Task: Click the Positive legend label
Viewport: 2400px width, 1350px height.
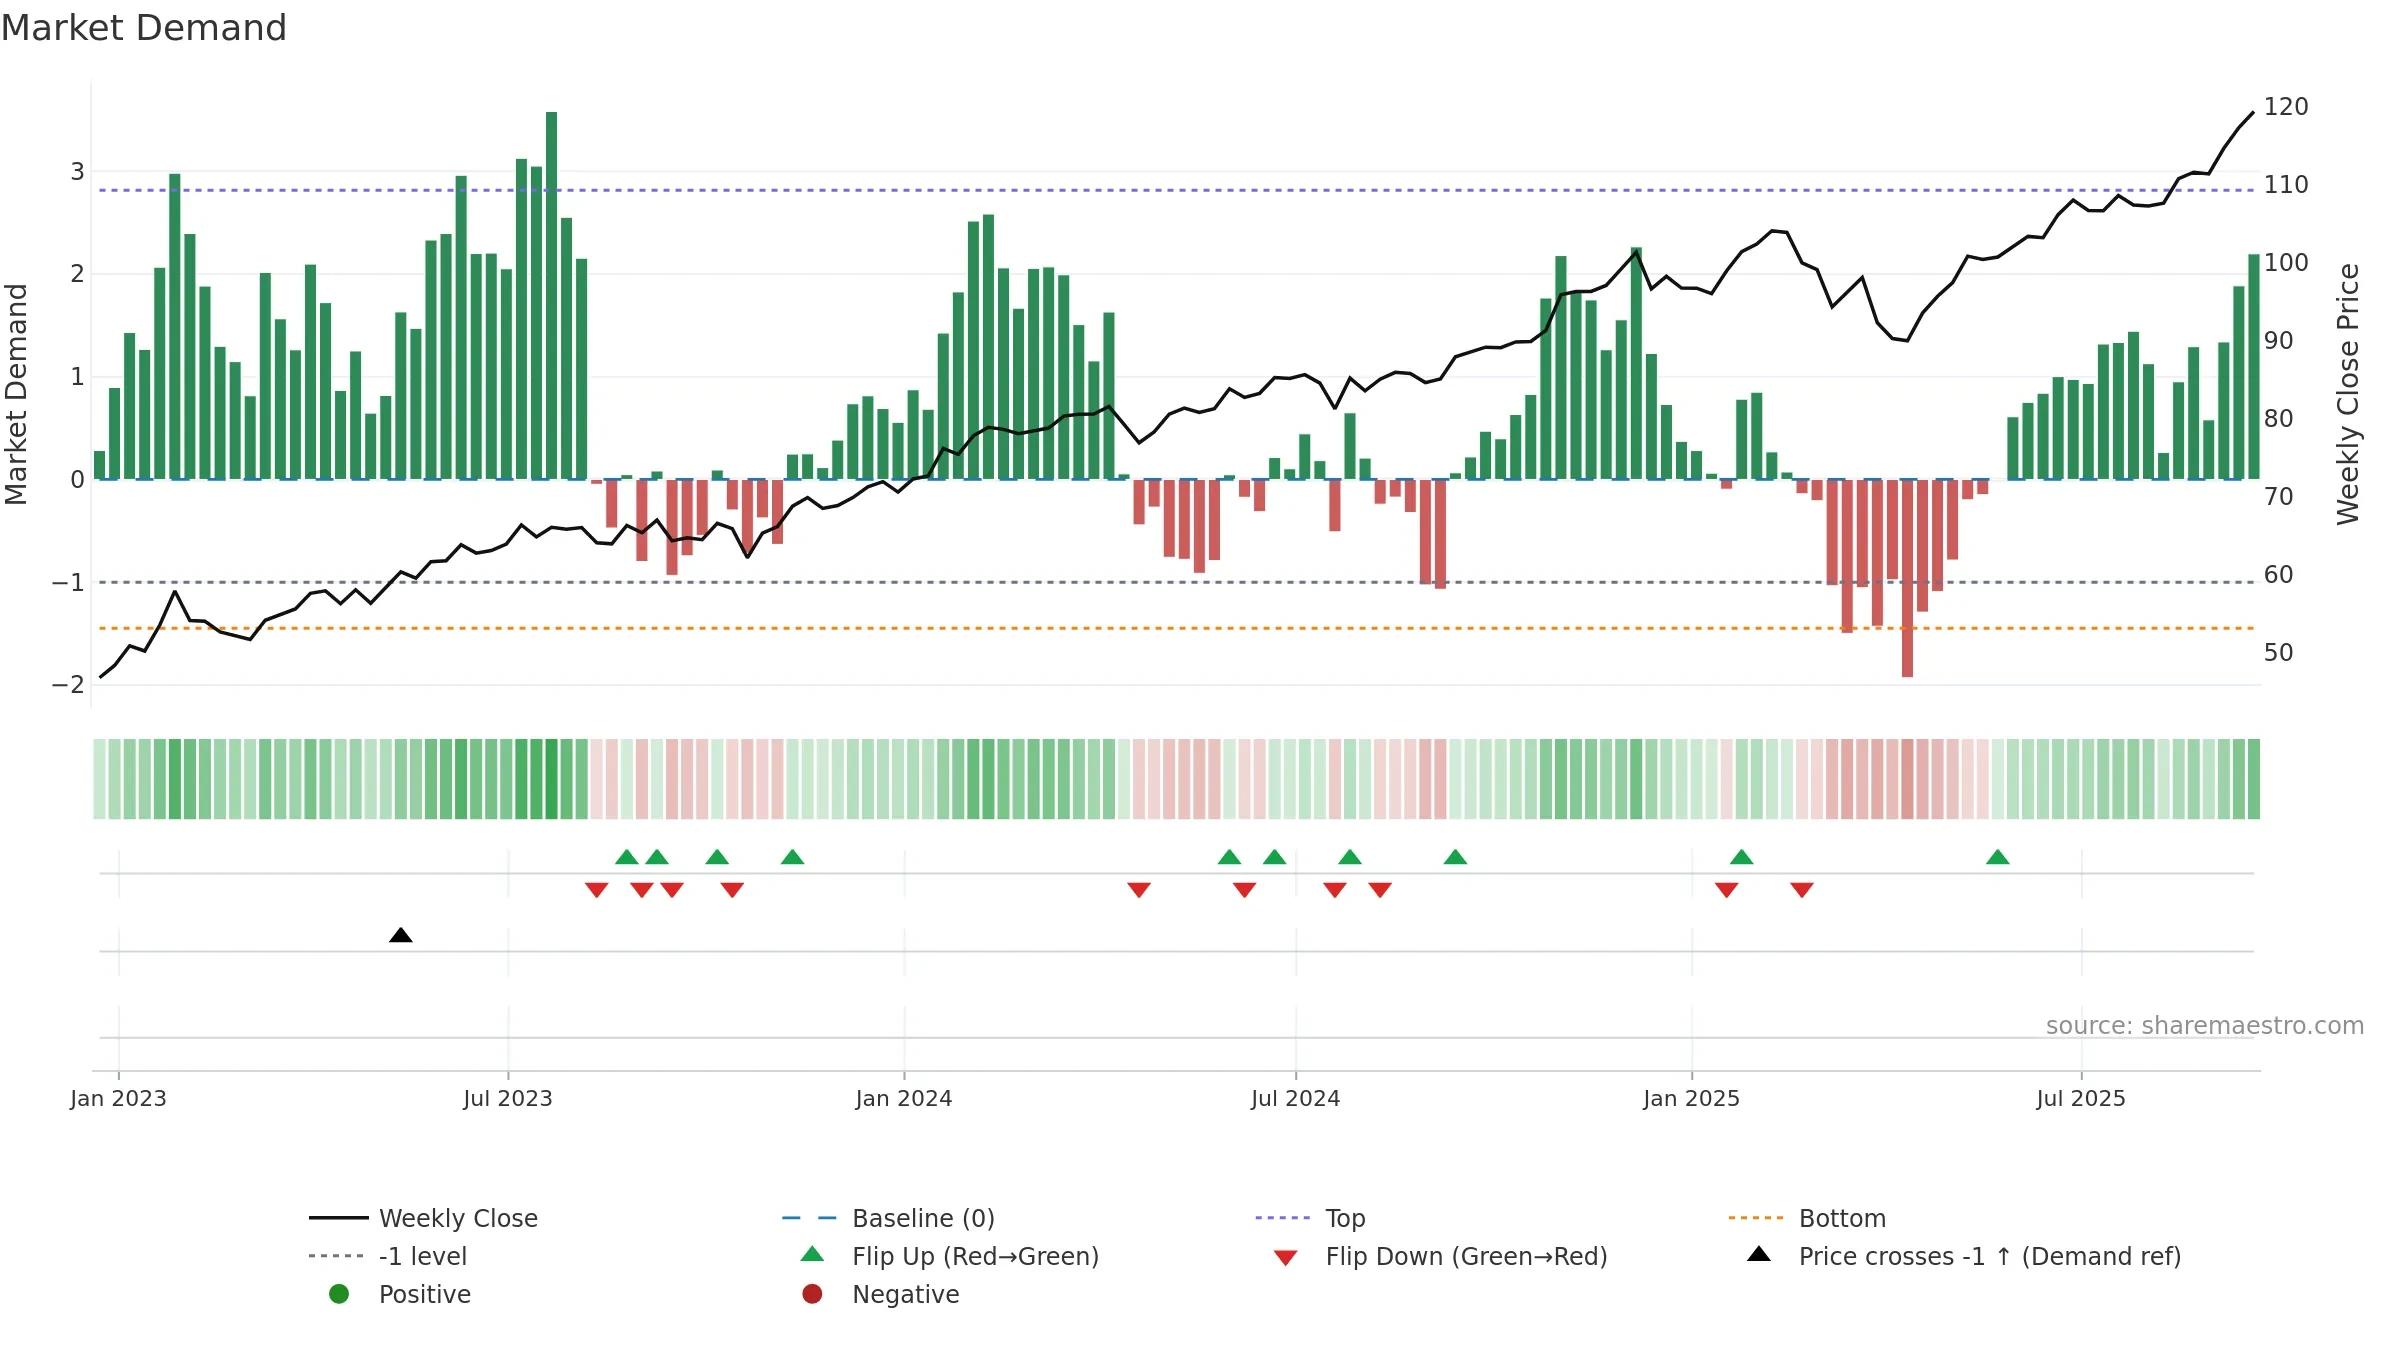Action: coord(425,1294)
